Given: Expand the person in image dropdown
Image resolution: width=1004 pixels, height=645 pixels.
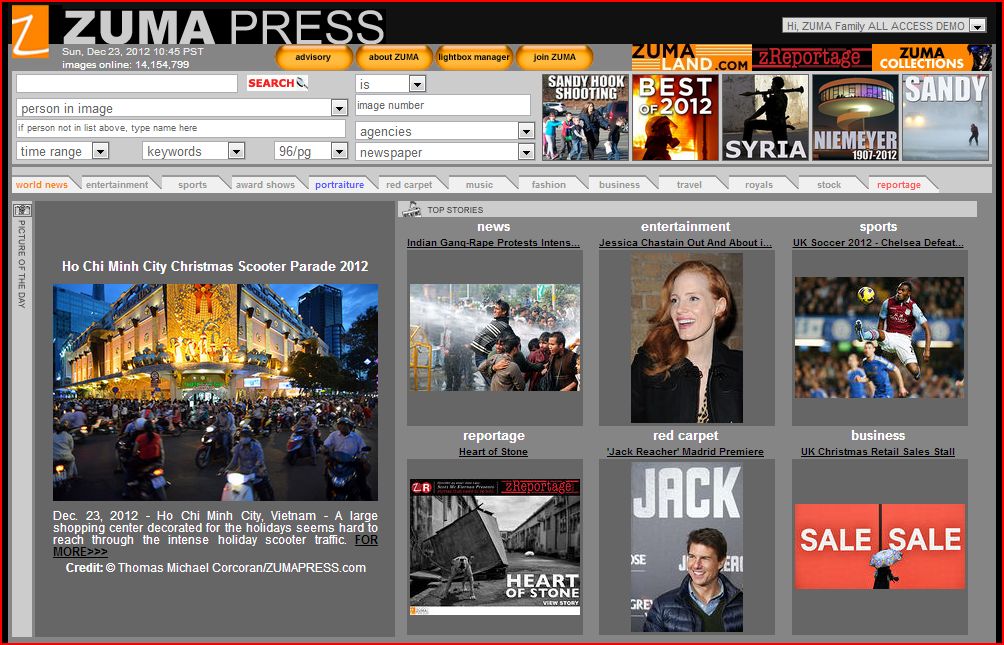Looking at the screenshot, I should point(339,108).
